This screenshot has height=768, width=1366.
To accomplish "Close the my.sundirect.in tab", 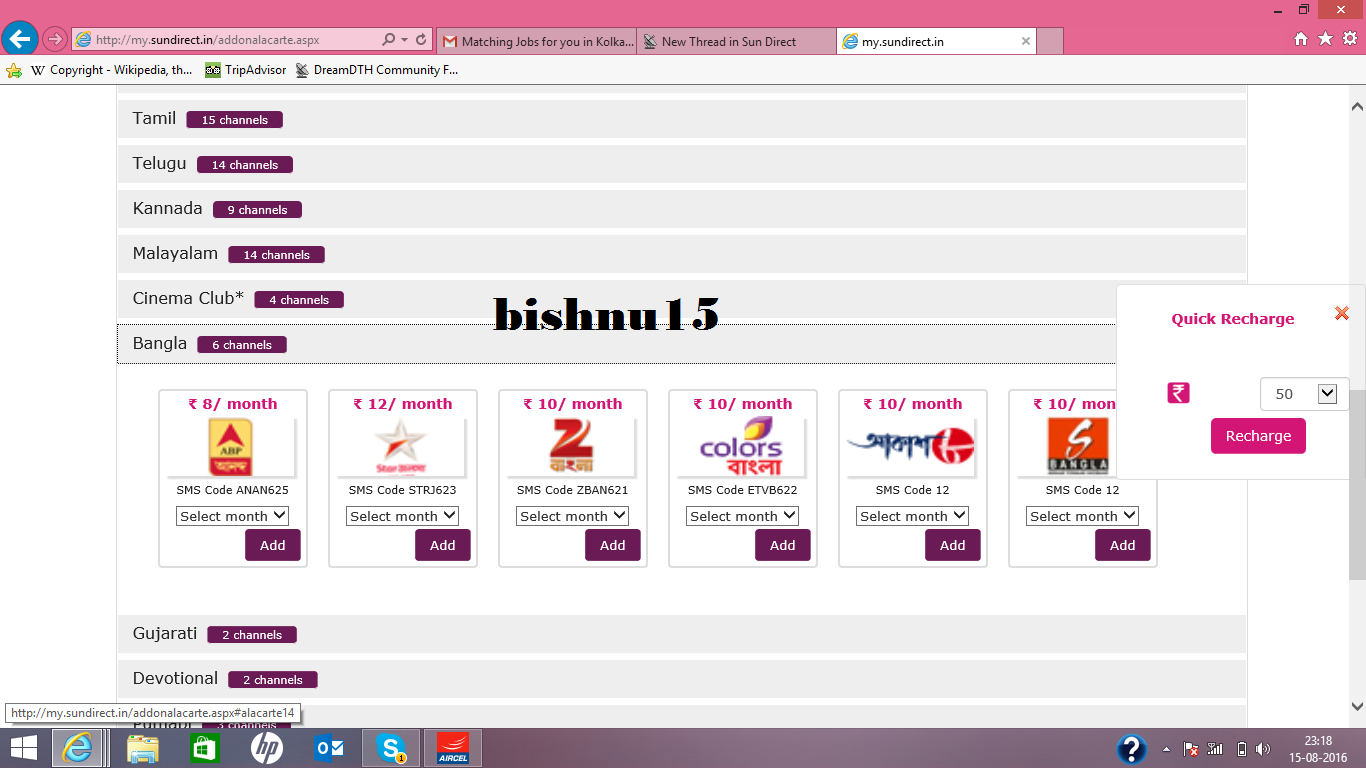I will (1025, 41).
